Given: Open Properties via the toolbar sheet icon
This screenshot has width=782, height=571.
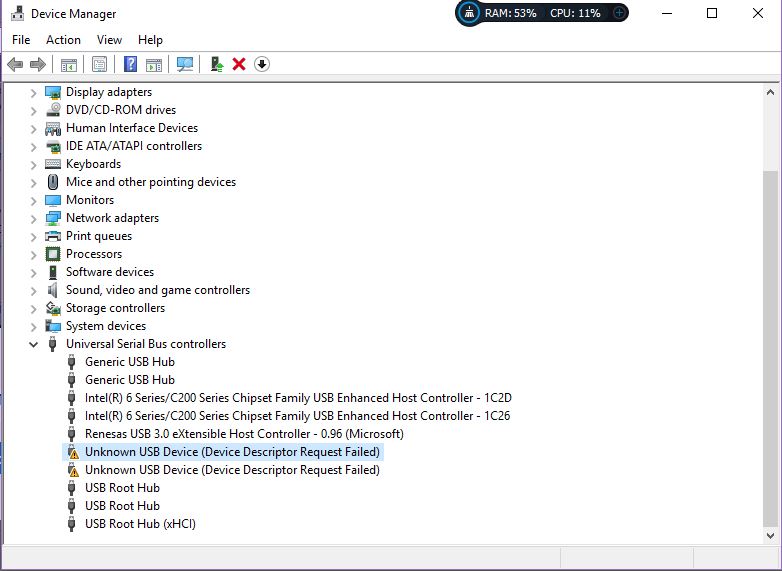Looking at the screenshot, I should pyautogui.click(x=100, y=64).
